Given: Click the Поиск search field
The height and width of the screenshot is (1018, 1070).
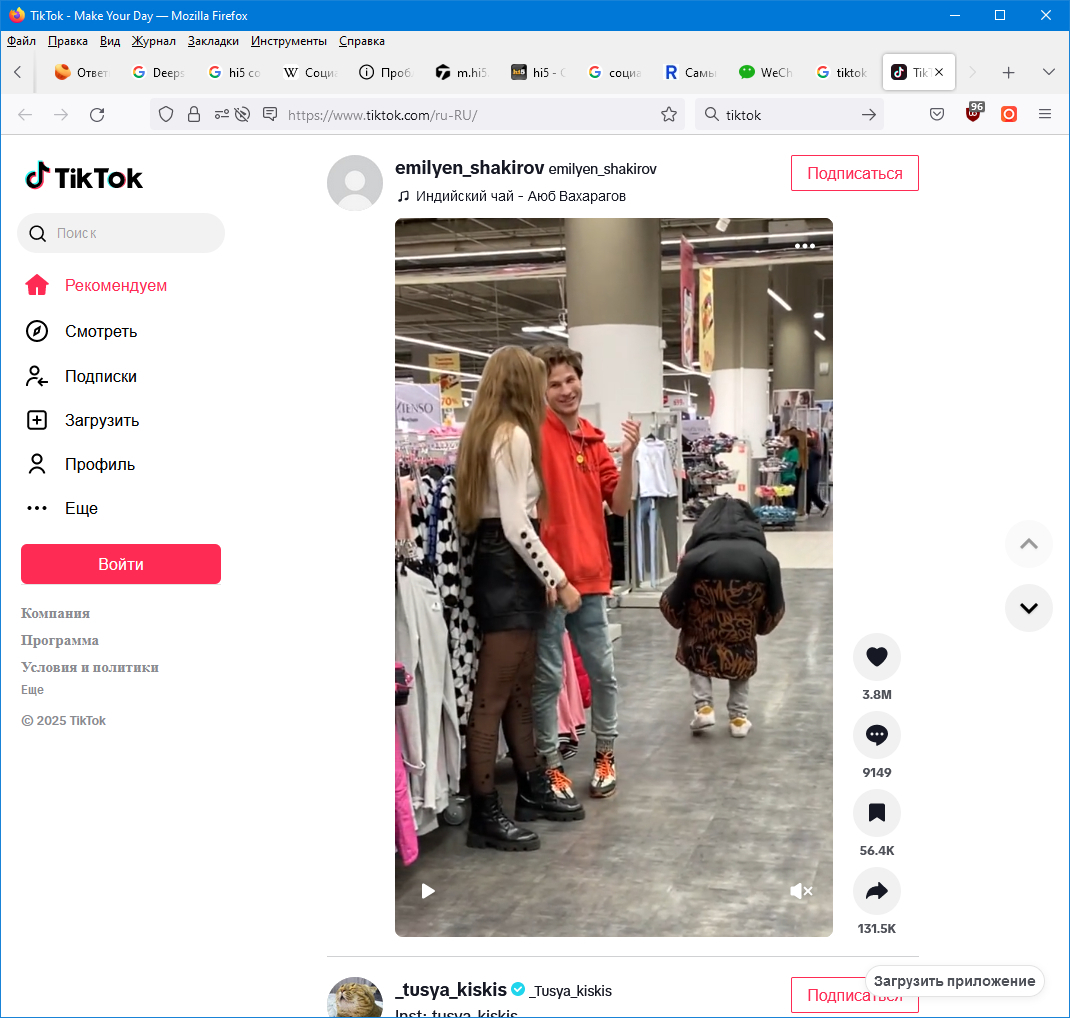Looking at the screenshot, I should pyautogui.click(x=121, y=233).
